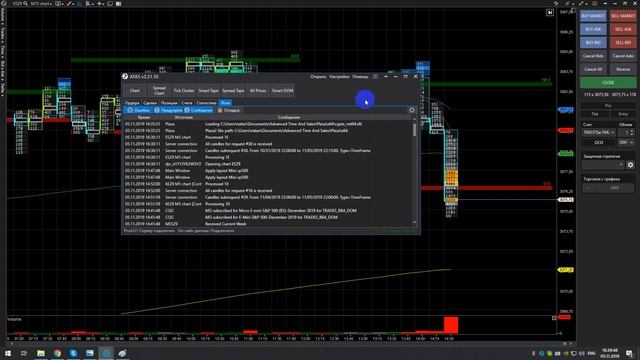Open the Открыть menu in ATAS window
This screenshot has width=640, height=360.
click(x=318, y=77)
